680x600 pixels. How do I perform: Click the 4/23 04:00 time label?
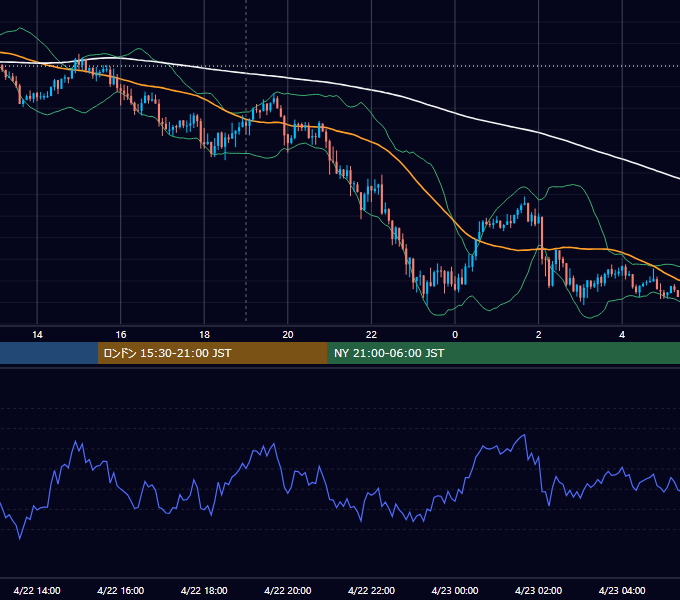(622, 590)
